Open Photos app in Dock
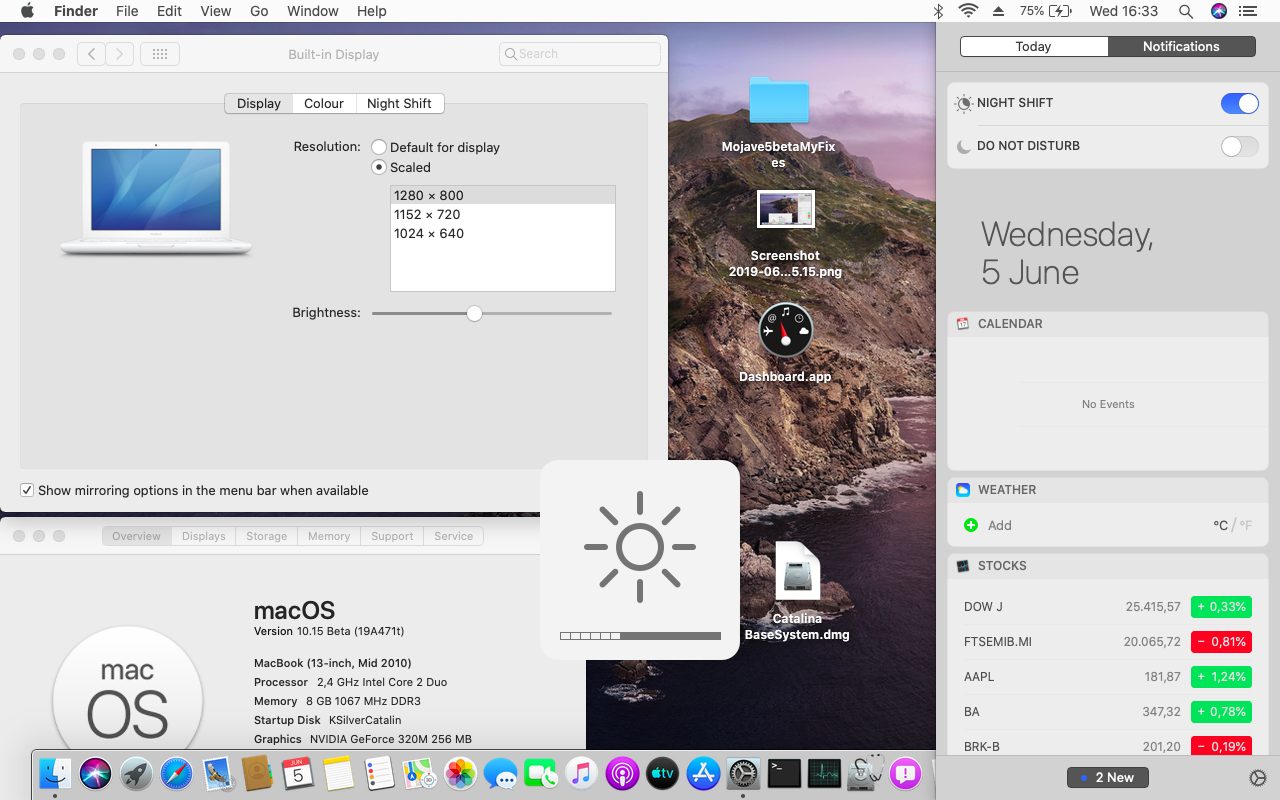 click(x=460, y=773)
